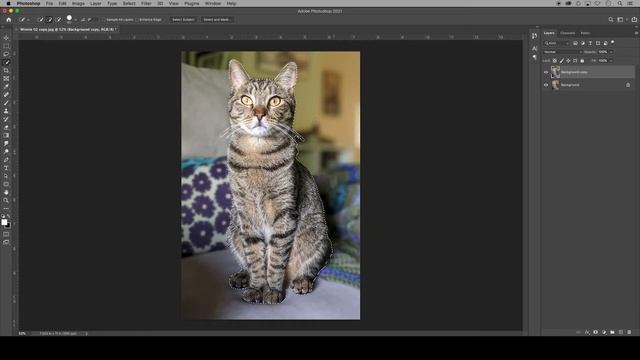Image resolution: width=640 pixels, height=360 pixels.
Task: Choose Subtract from Selection mode
Action: (58, 20)
